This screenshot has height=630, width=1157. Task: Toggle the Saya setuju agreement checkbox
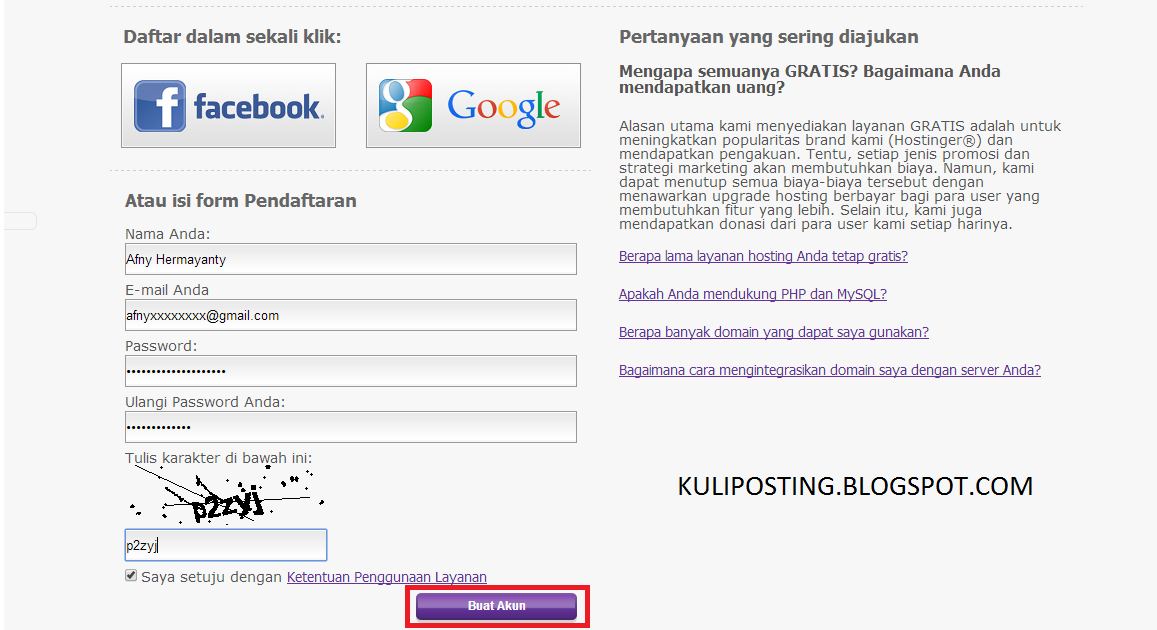click(131, 575)
